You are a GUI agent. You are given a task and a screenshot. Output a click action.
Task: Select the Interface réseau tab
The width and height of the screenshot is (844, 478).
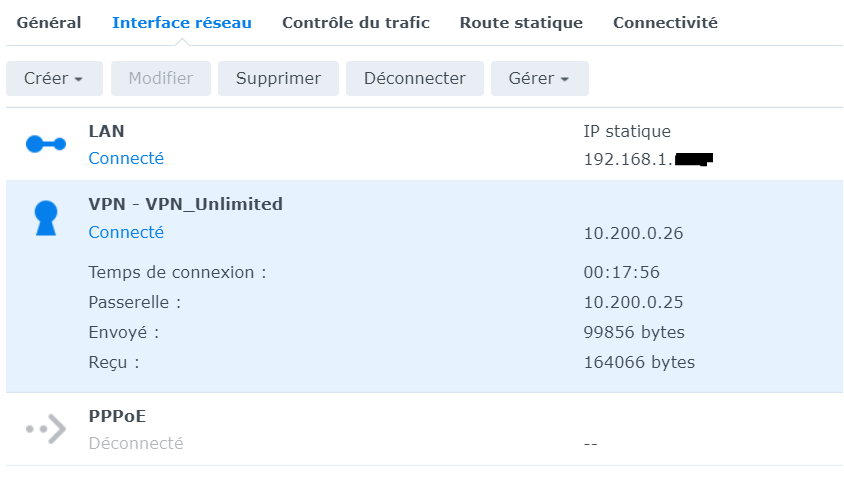click(182, 23)
